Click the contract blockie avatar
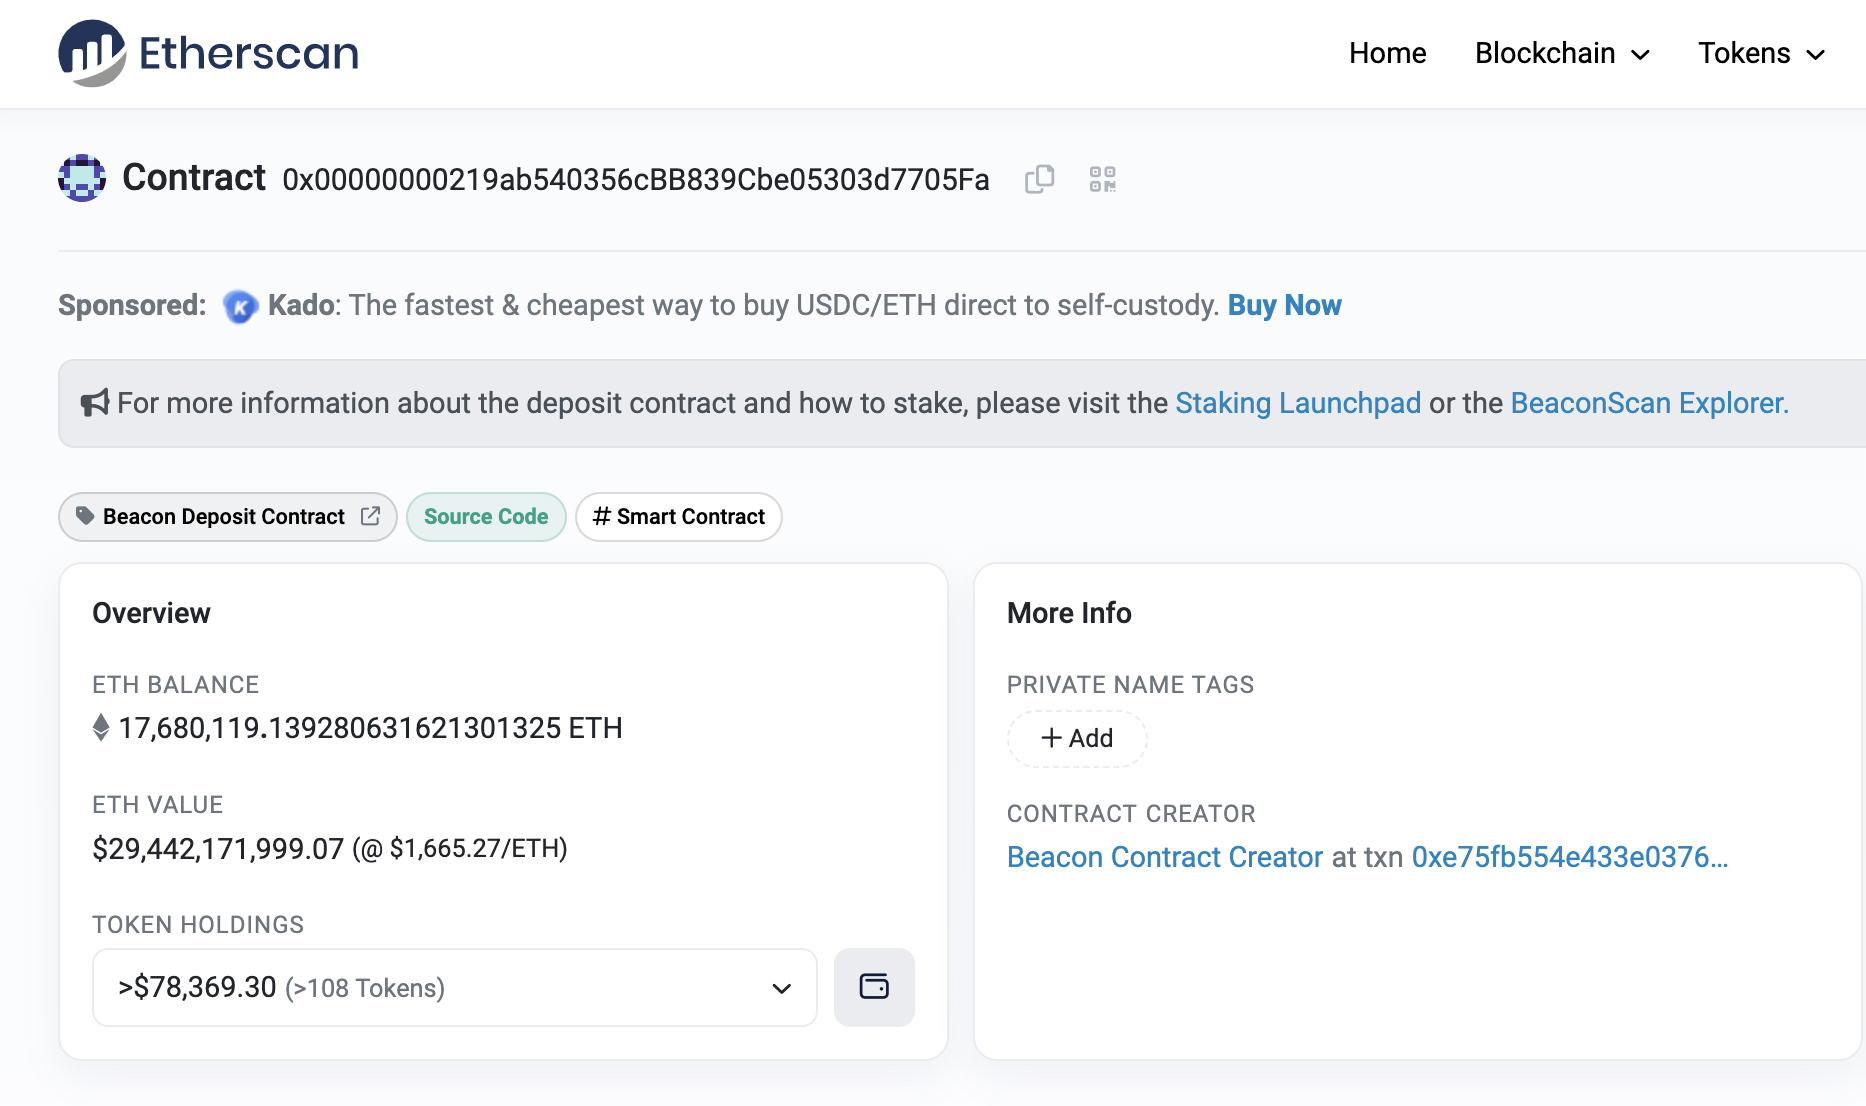 82,178
